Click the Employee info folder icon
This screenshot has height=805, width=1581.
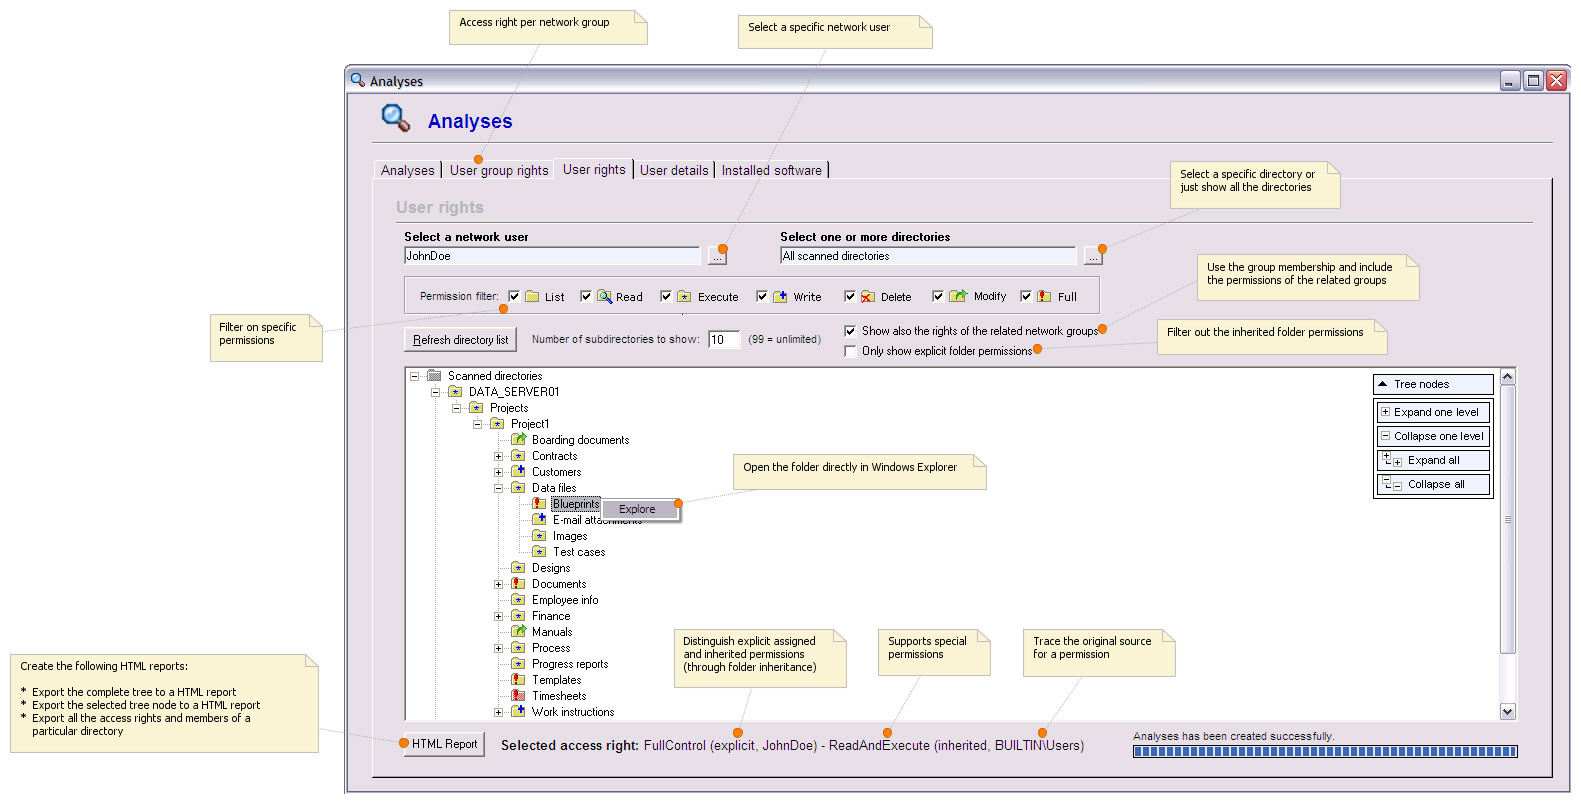(518, 600)
